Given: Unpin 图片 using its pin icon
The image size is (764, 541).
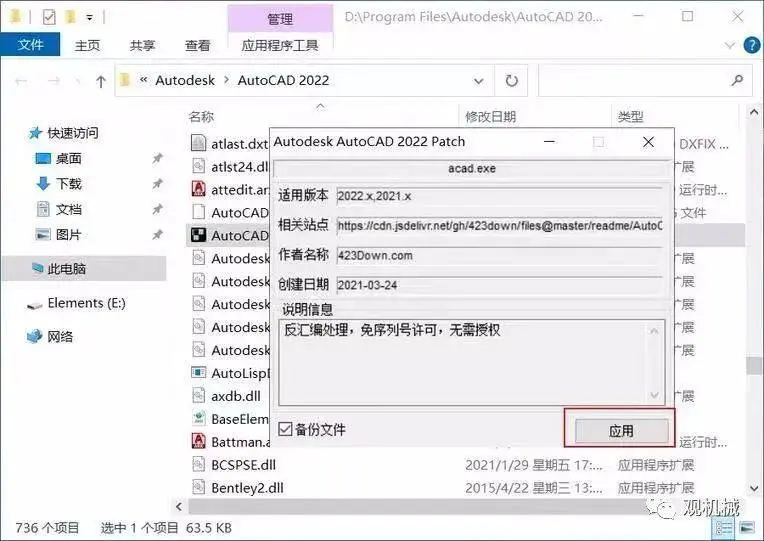Looking at the screenshot, I should (157, 235).
